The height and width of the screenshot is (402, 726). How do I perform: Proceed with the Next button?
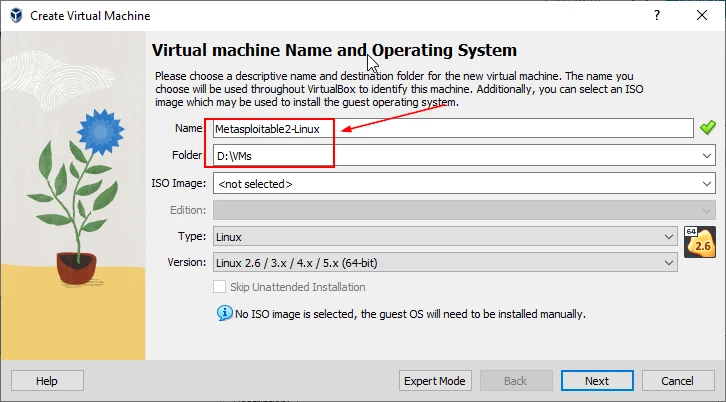coord(597,381)
